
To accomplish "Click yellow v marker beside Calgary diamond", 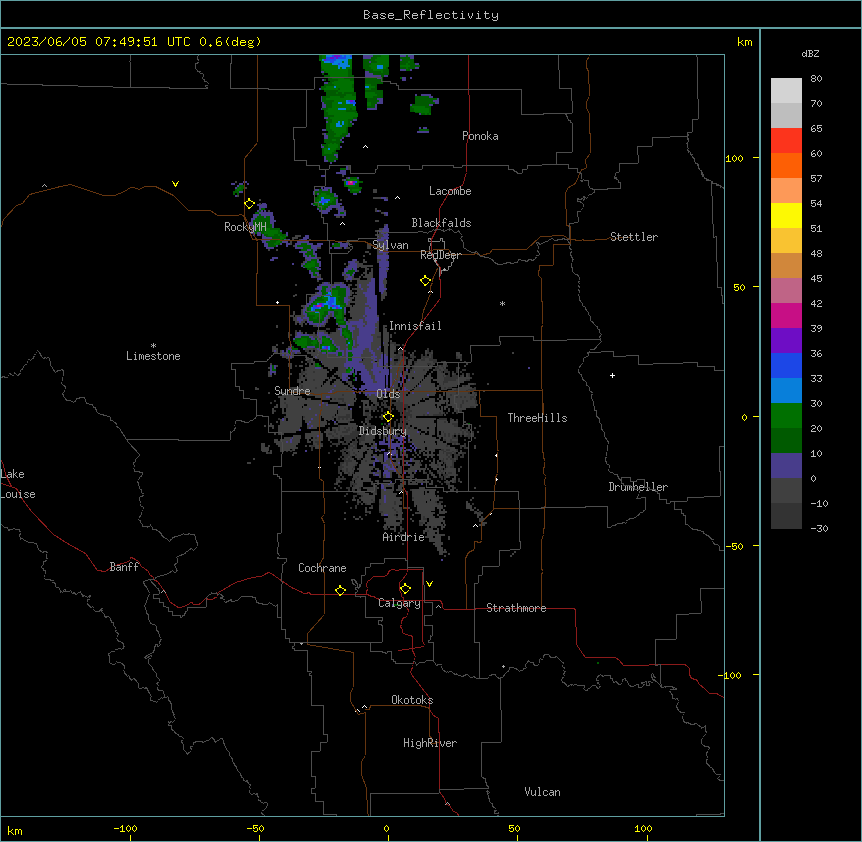I will pos(429,584).
